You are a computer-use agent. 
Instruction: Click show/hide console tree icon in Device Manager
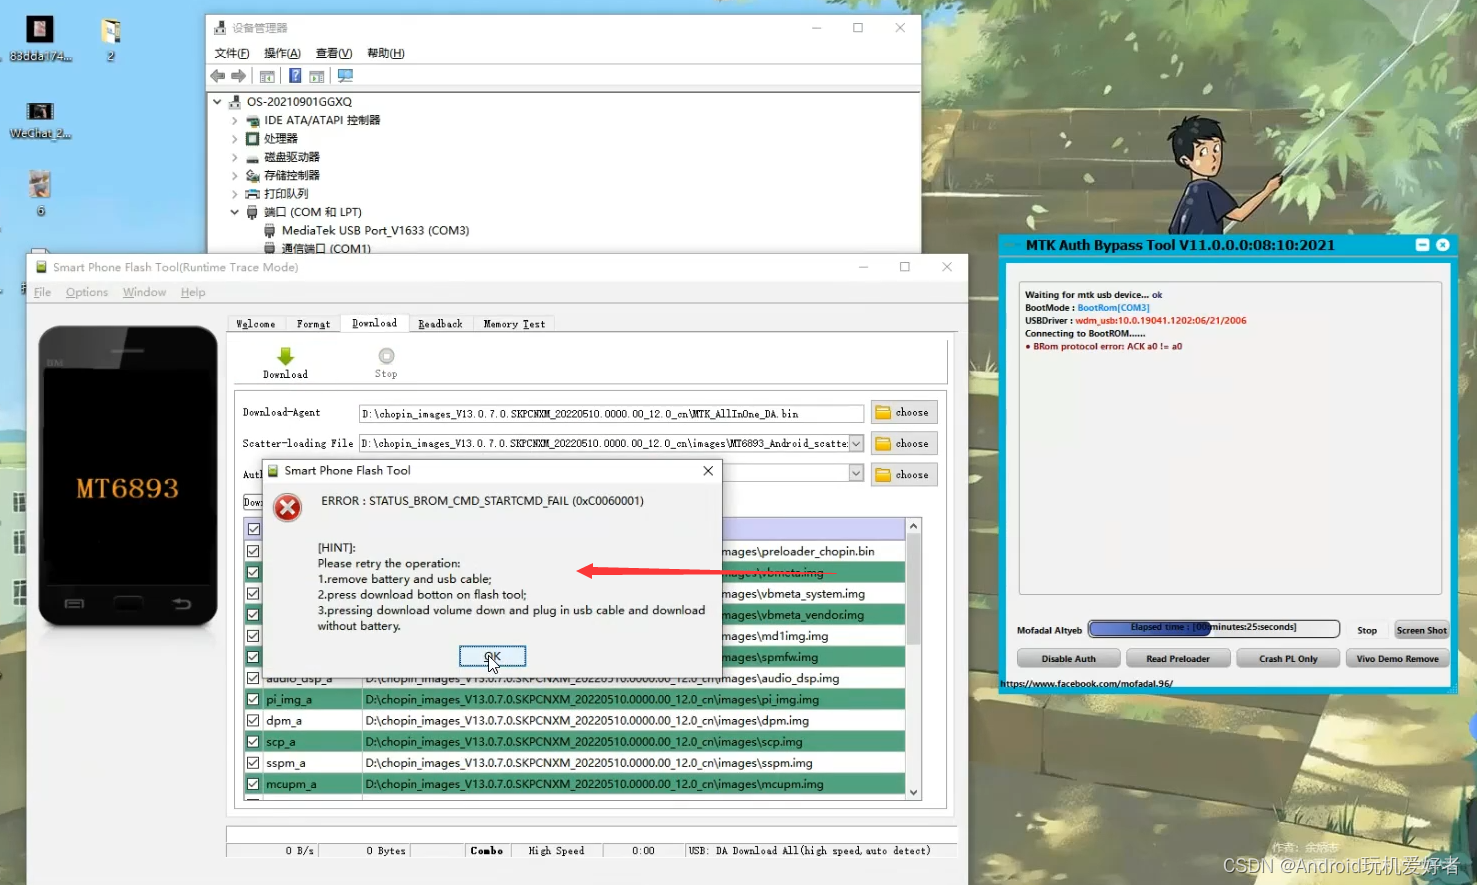pyautogui.click(x=267, y=76)
